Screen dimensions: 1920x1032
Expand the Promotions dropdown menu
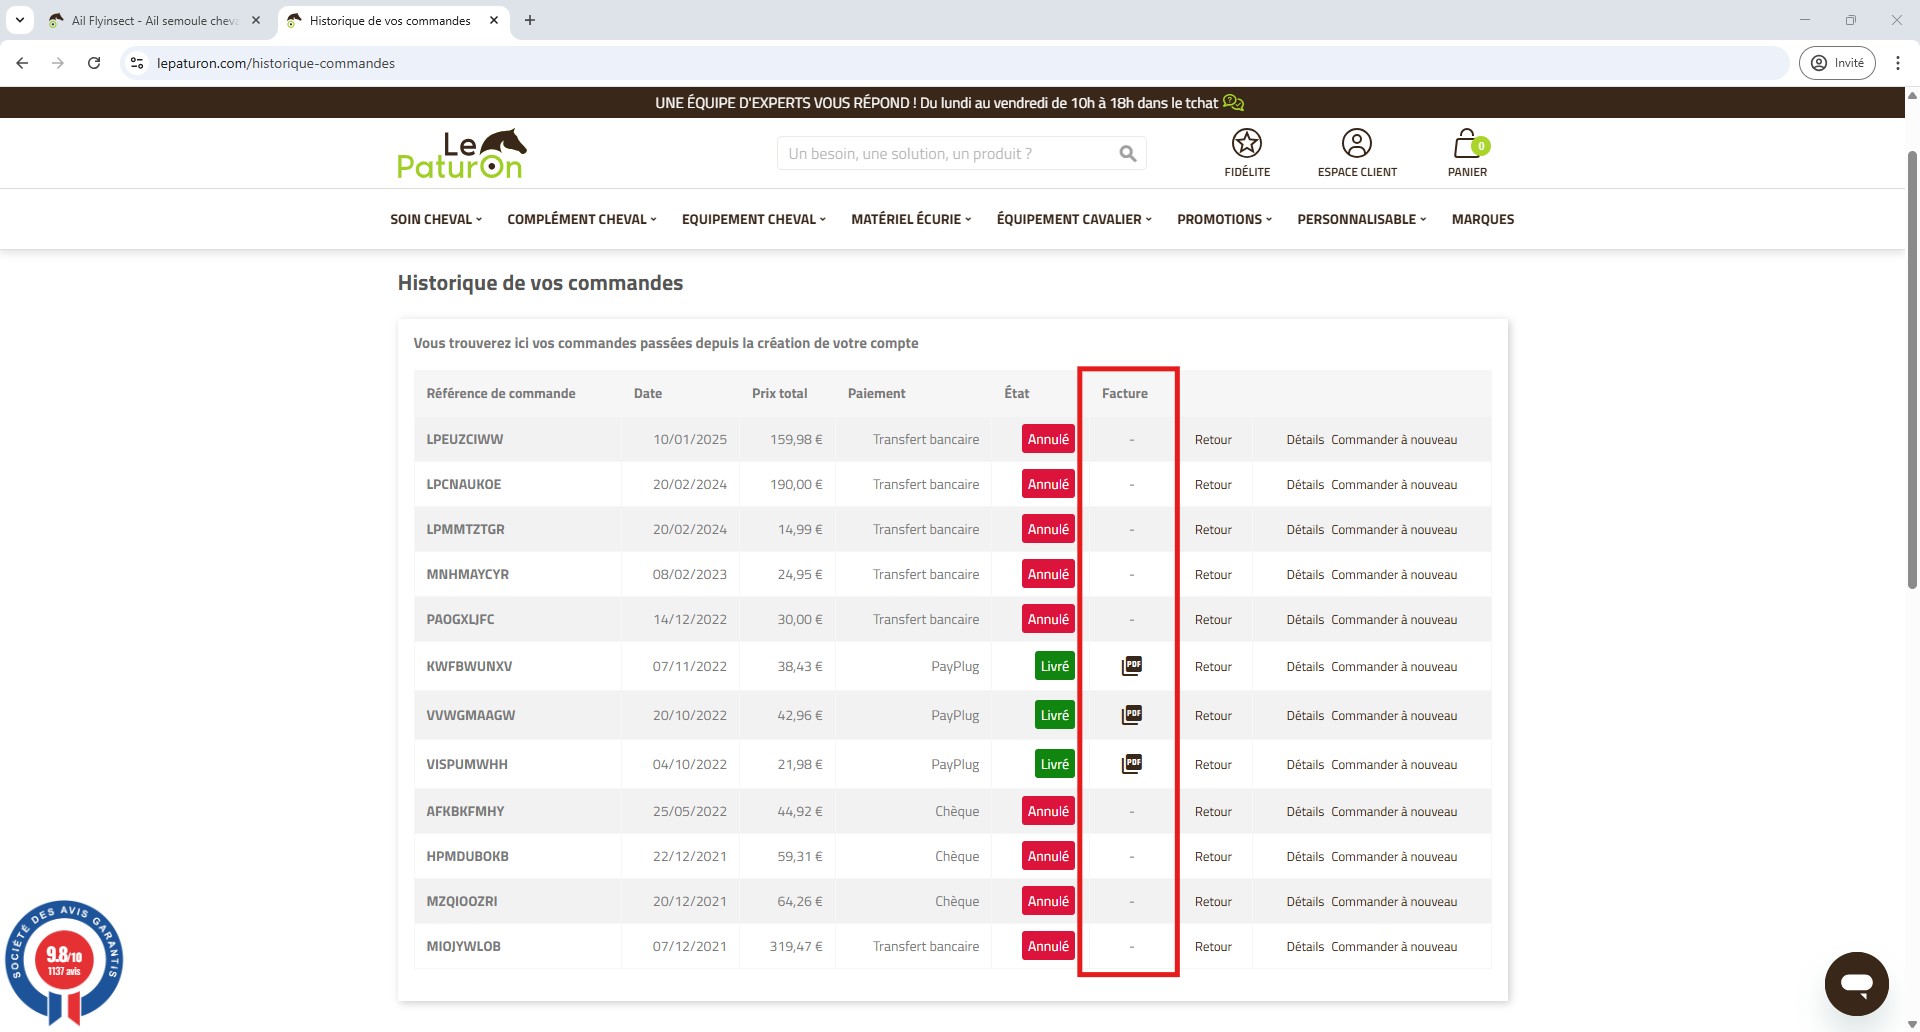pos(1223,219)
